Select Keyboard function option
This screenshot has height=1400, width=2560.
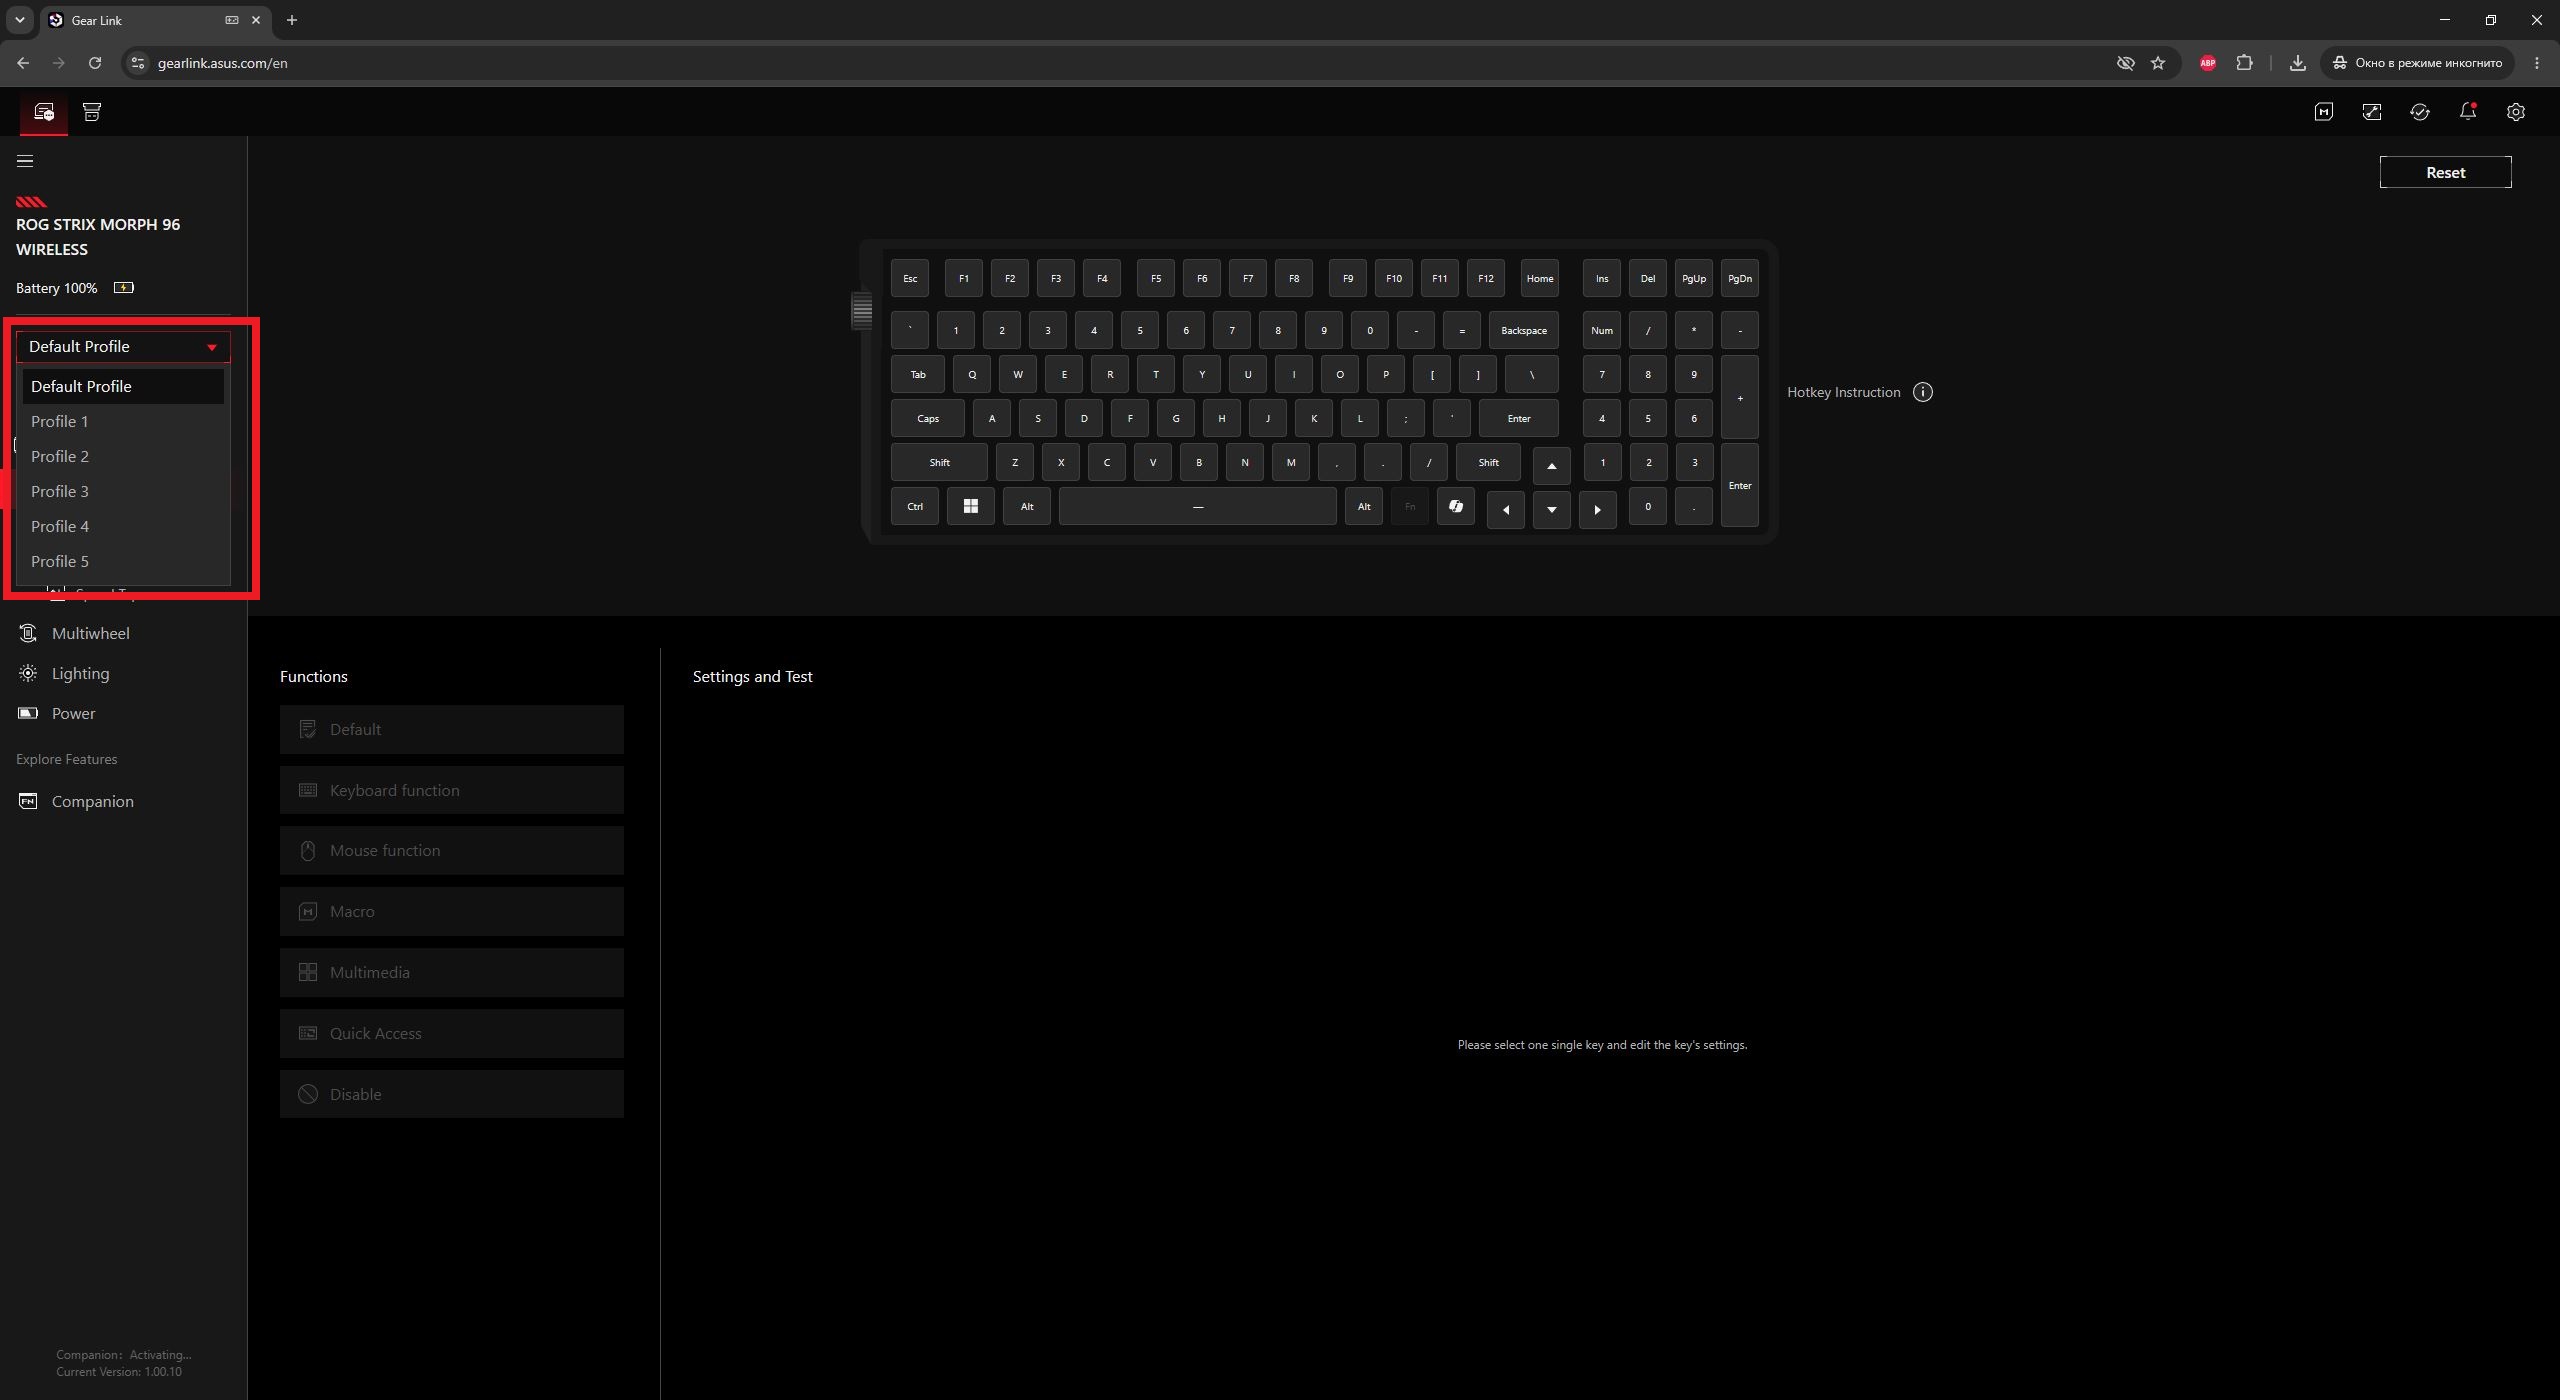[x=452, y=790]
